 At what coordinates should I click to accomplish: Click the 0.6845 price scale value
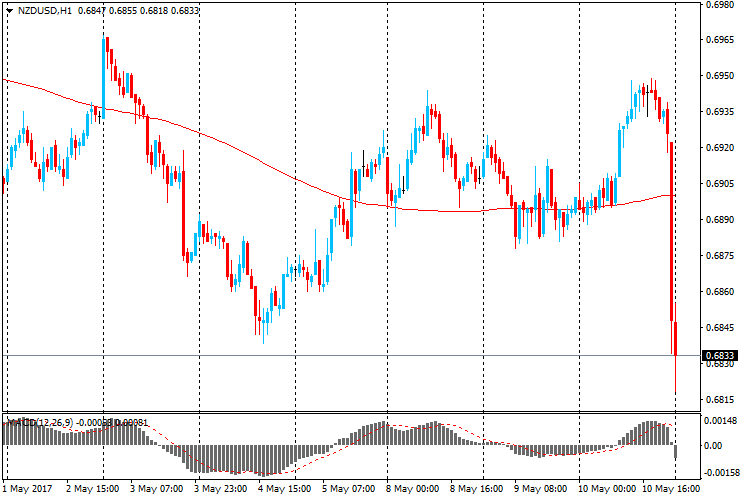720,328
